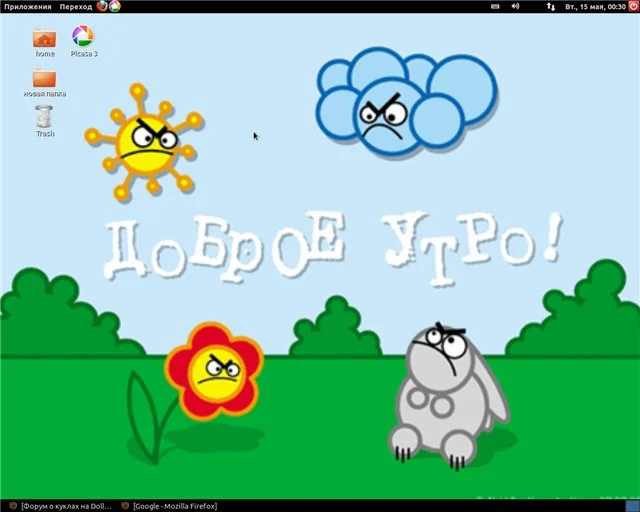Screen dimensions: 640x512
Task: Switch to Google - Mozilla Firefox window
Action: point(170,506)
